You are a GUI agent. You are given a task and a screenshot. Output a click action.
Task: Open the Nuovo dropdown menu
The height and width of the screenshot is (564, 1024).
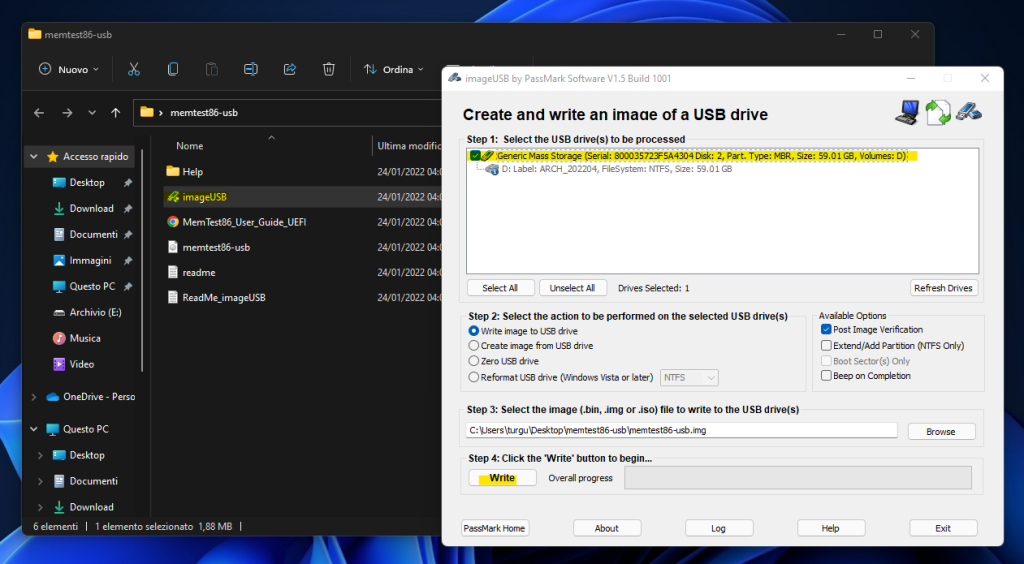click(x=69, y=69)
